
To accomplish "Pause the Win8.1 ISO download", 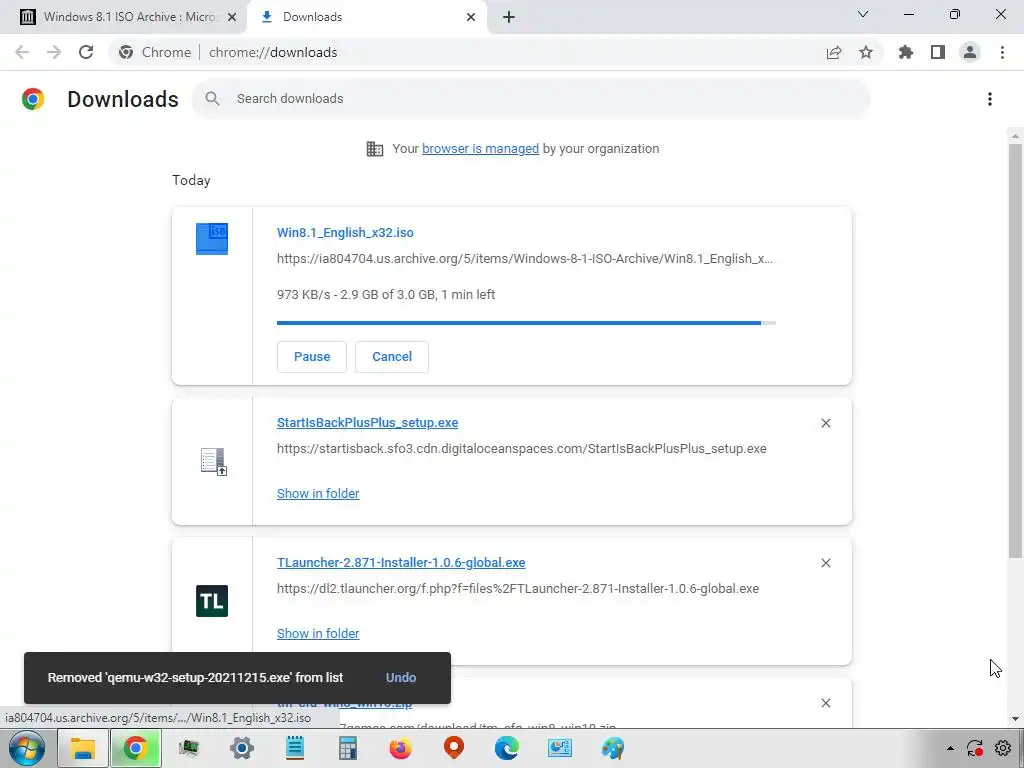I will [312, 357].
